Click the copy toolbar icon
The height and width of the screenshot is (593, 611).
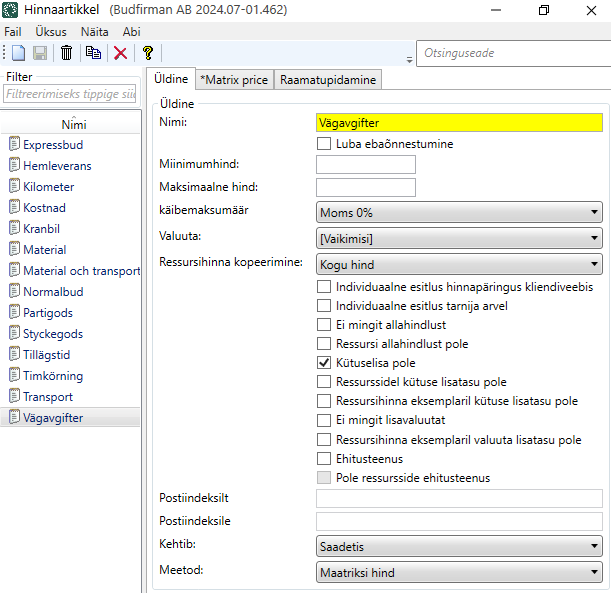[93, 53]
